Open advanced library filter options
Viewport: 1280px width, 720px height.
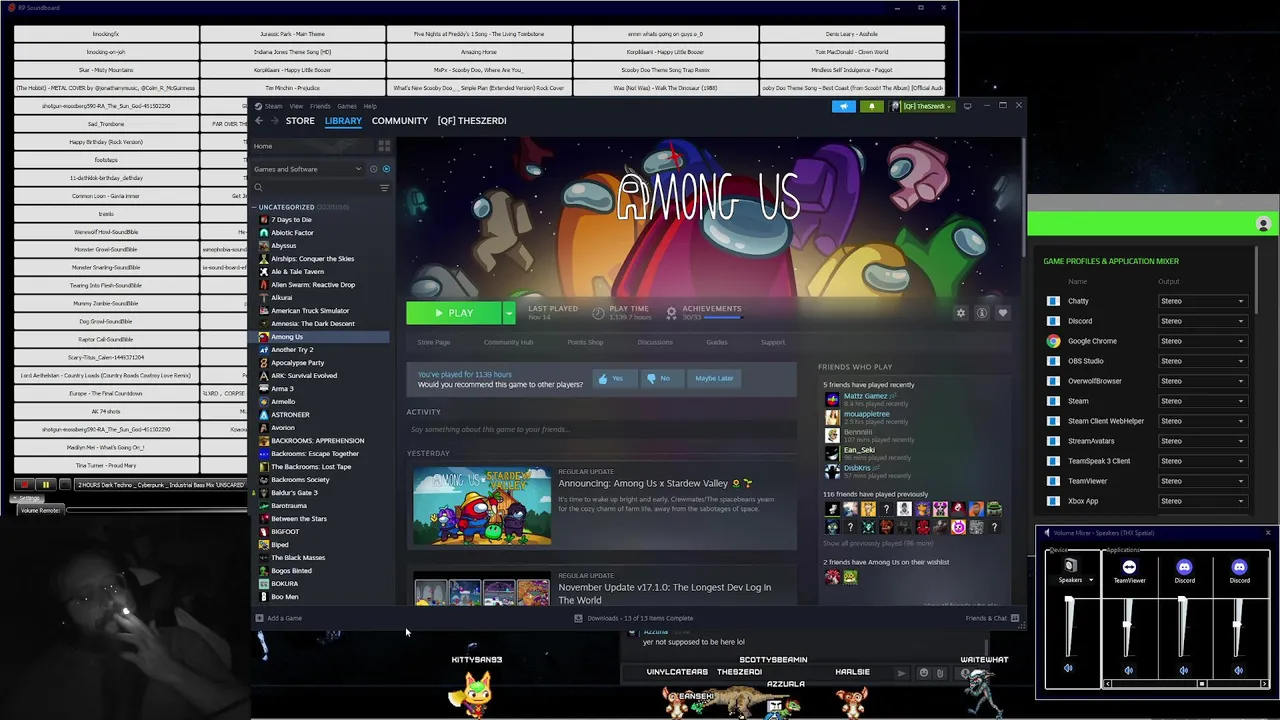[x=384, y=188]
